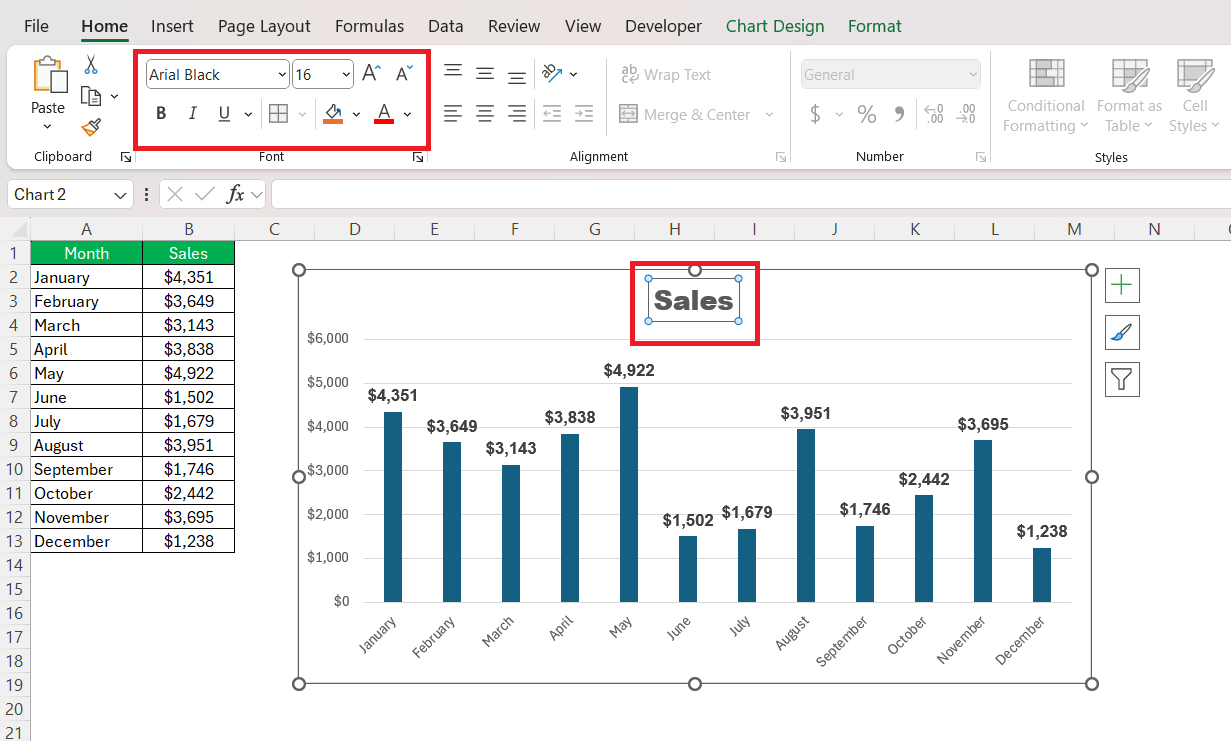The height and width of the screenshot is (741, 1231).
Task: Toggle Bold formatting
Action: point(161,114)
